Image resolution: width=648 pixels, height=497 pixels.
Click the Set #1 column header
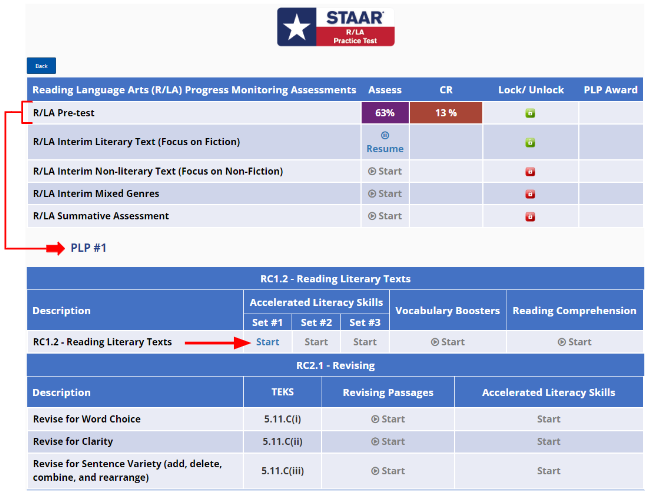point(267,322)
